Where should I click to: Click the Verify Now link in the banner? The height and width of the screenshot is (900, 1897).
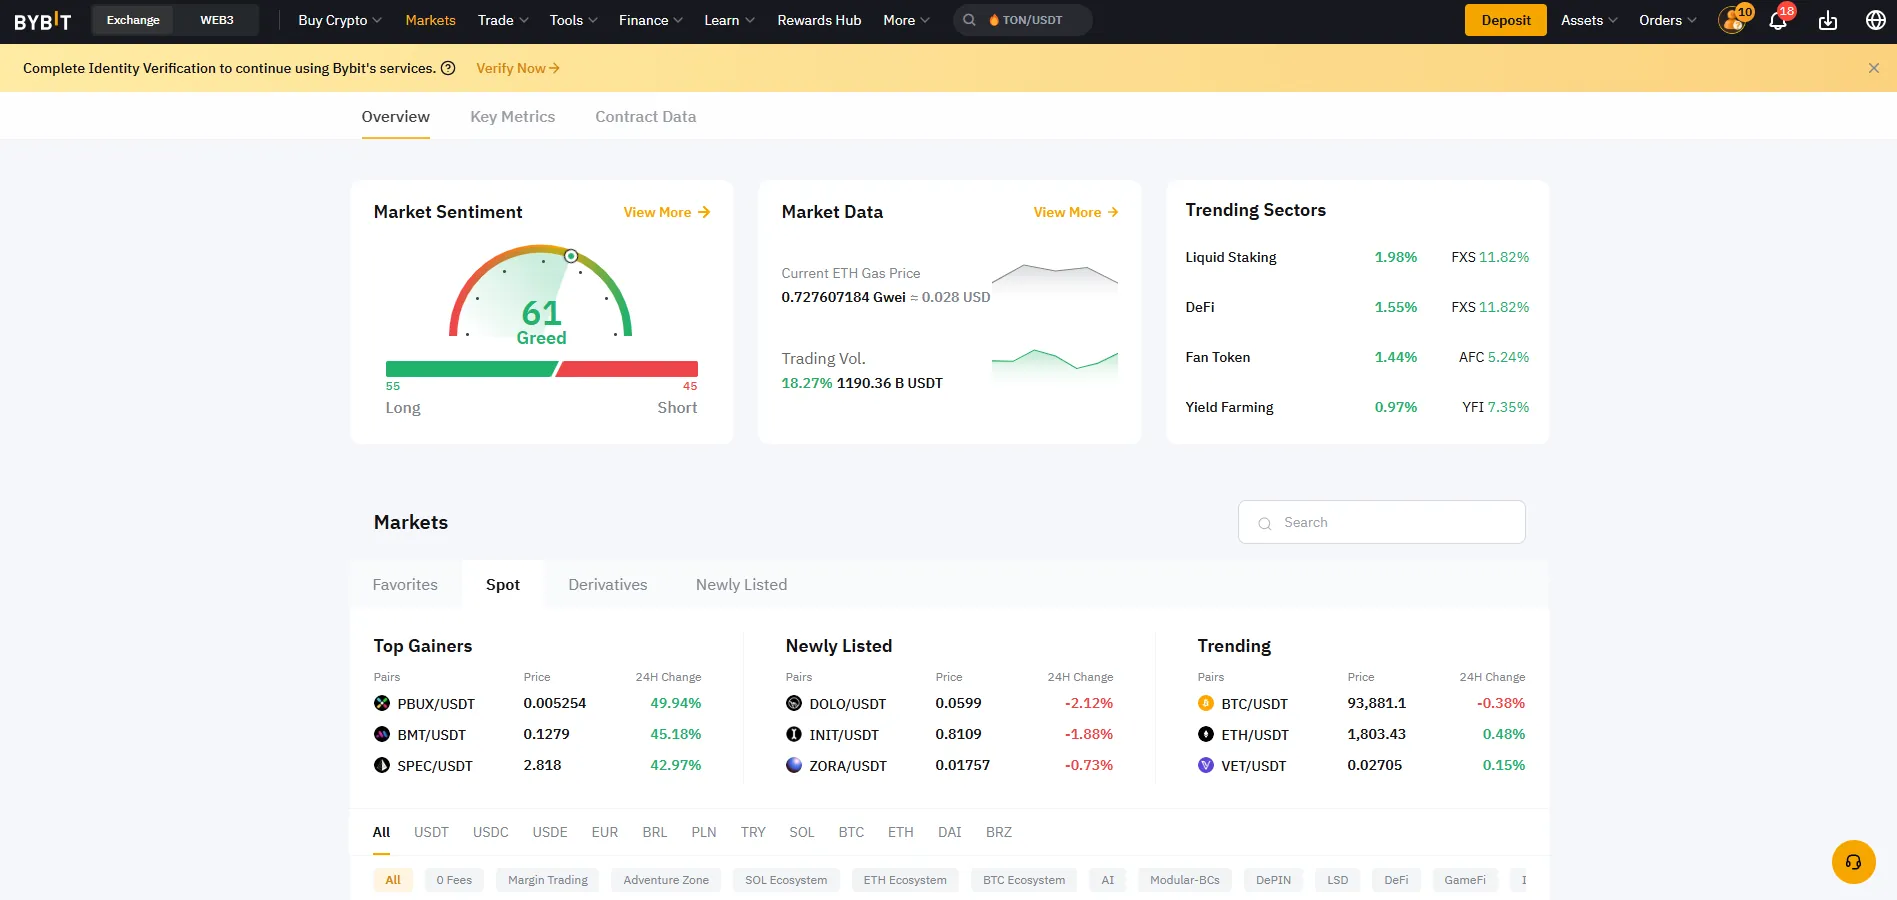click(516, 68)
